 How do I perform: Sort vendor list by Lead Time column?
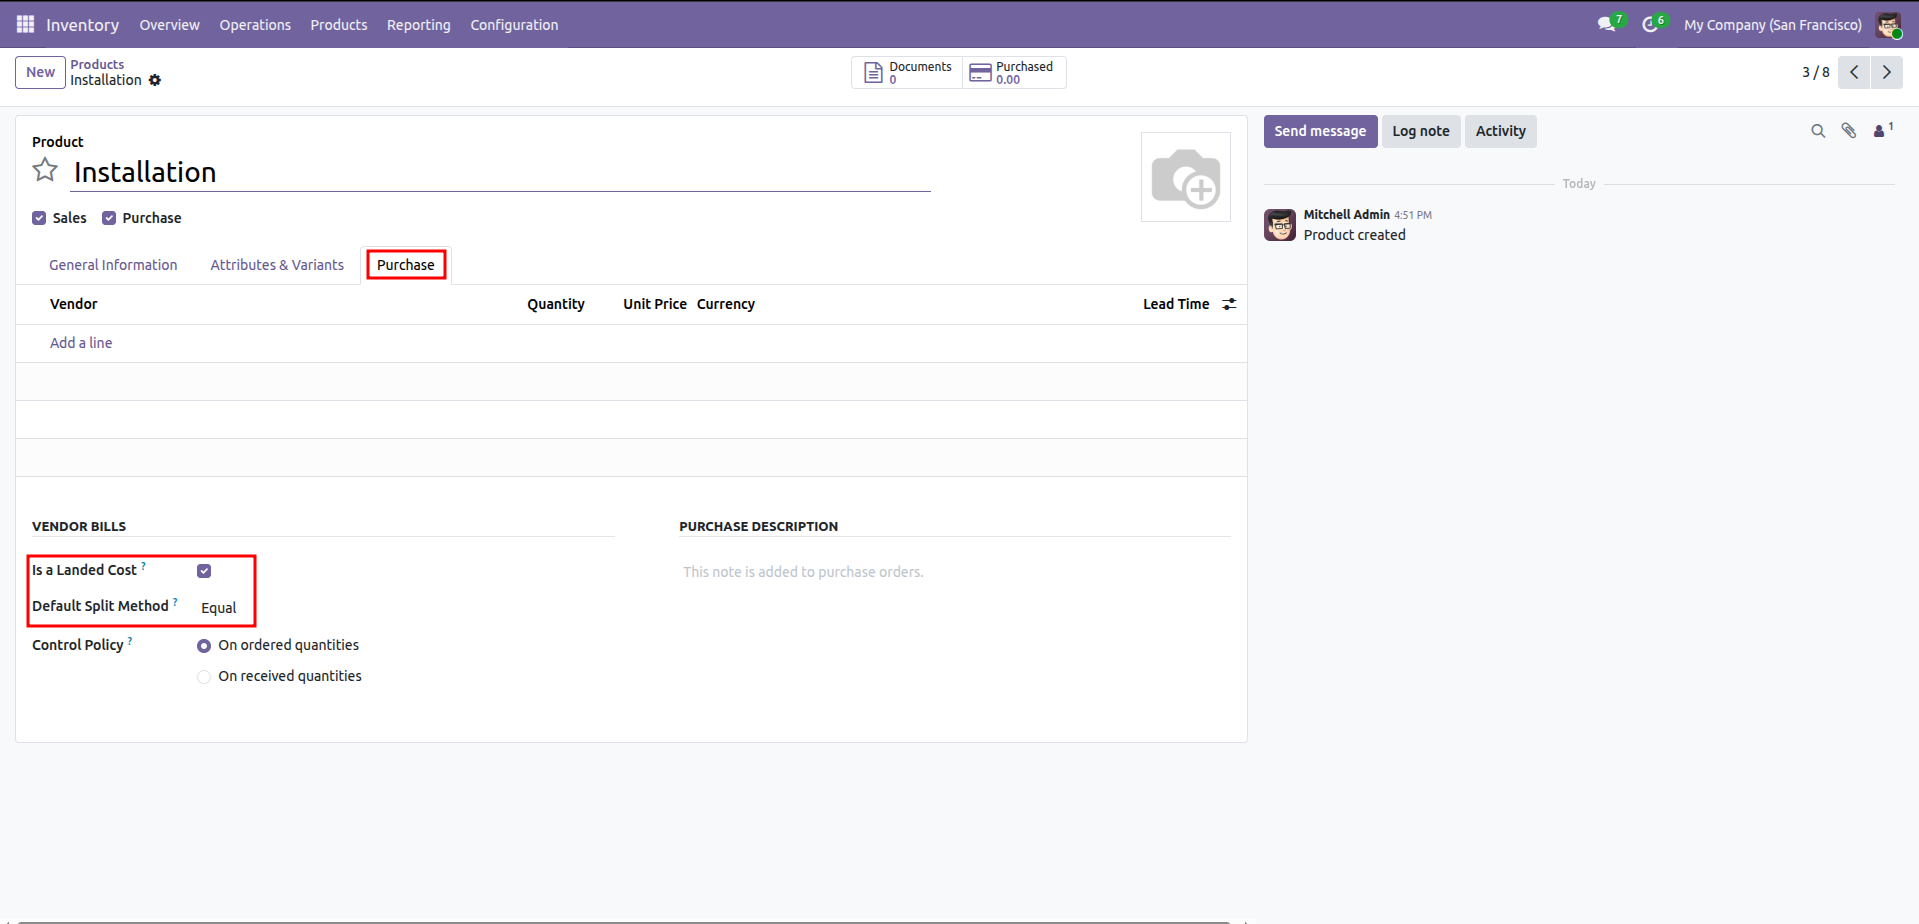[x=1176, y=304]
